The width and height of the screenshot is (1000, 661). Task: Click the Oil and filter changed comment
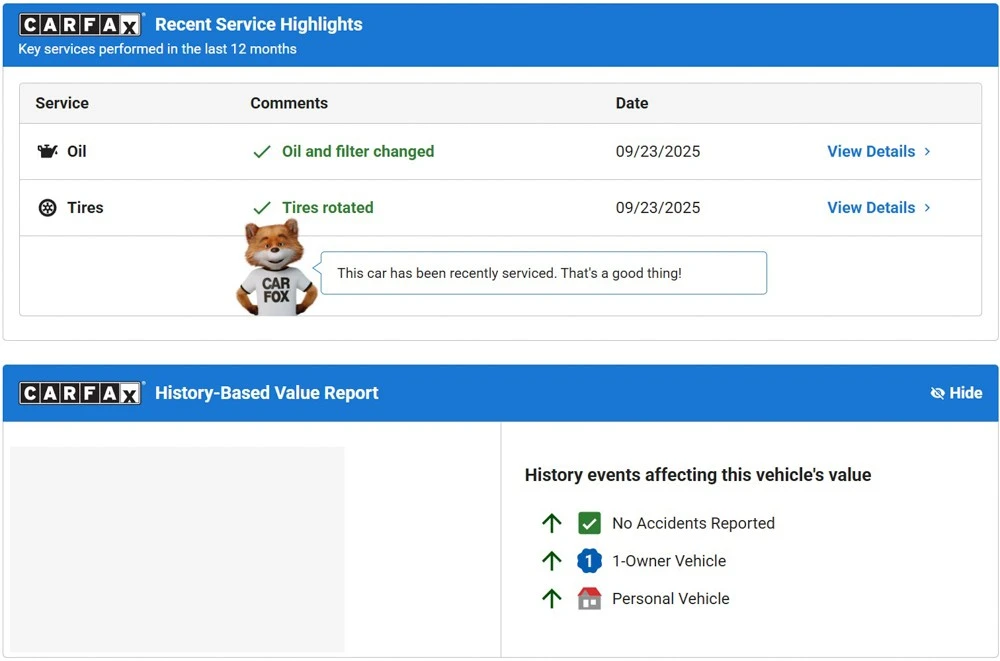[x=358, y=151]
